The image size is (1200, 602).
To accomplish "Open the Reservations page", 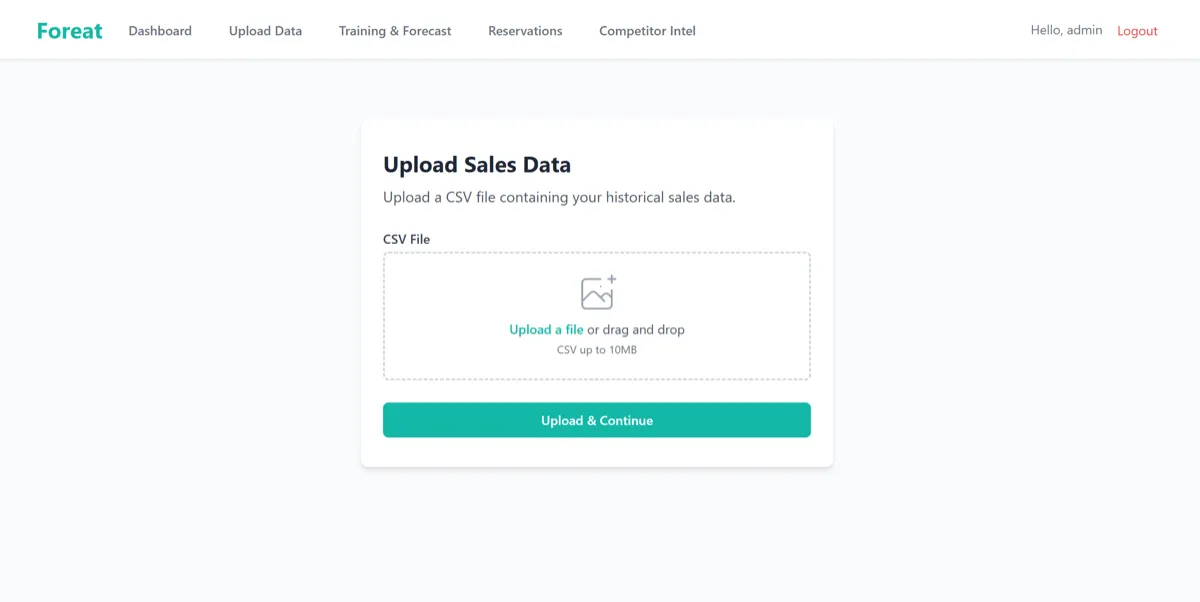I will click(524, 31).
